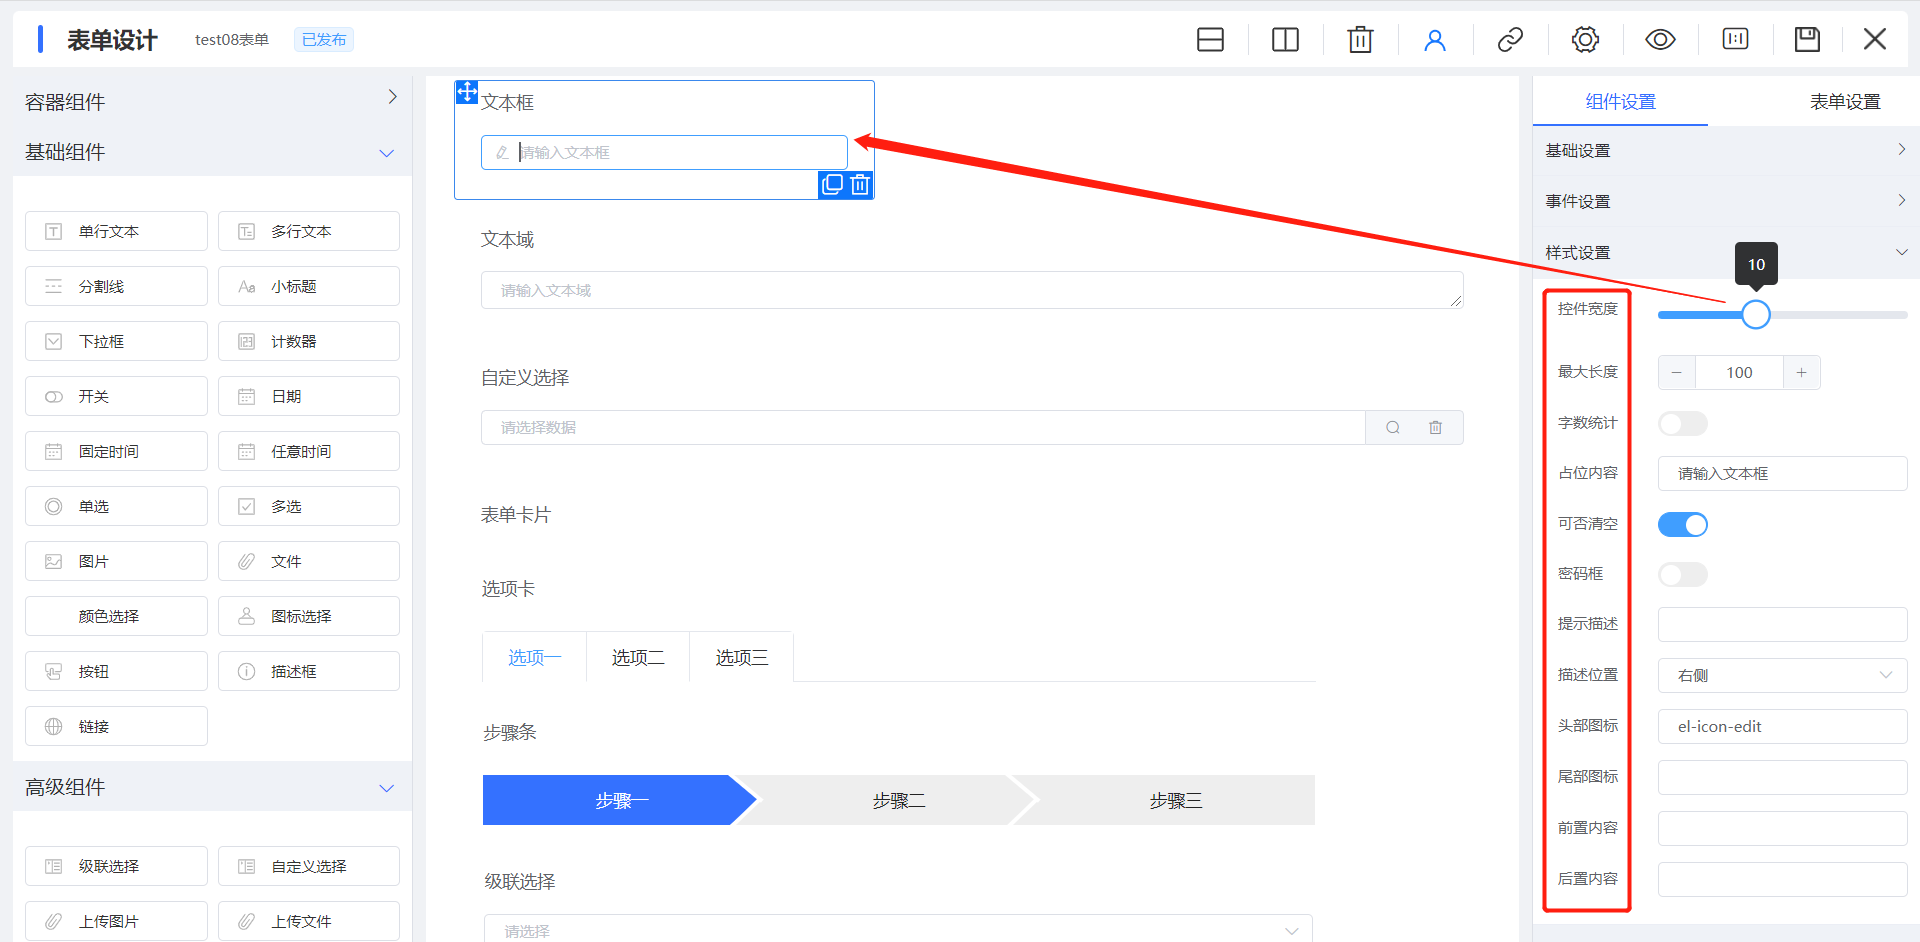Viewport: 1920px width, 942px height.
Task: Click the save floppy disk icon
Action: [x=1807, y=40]
